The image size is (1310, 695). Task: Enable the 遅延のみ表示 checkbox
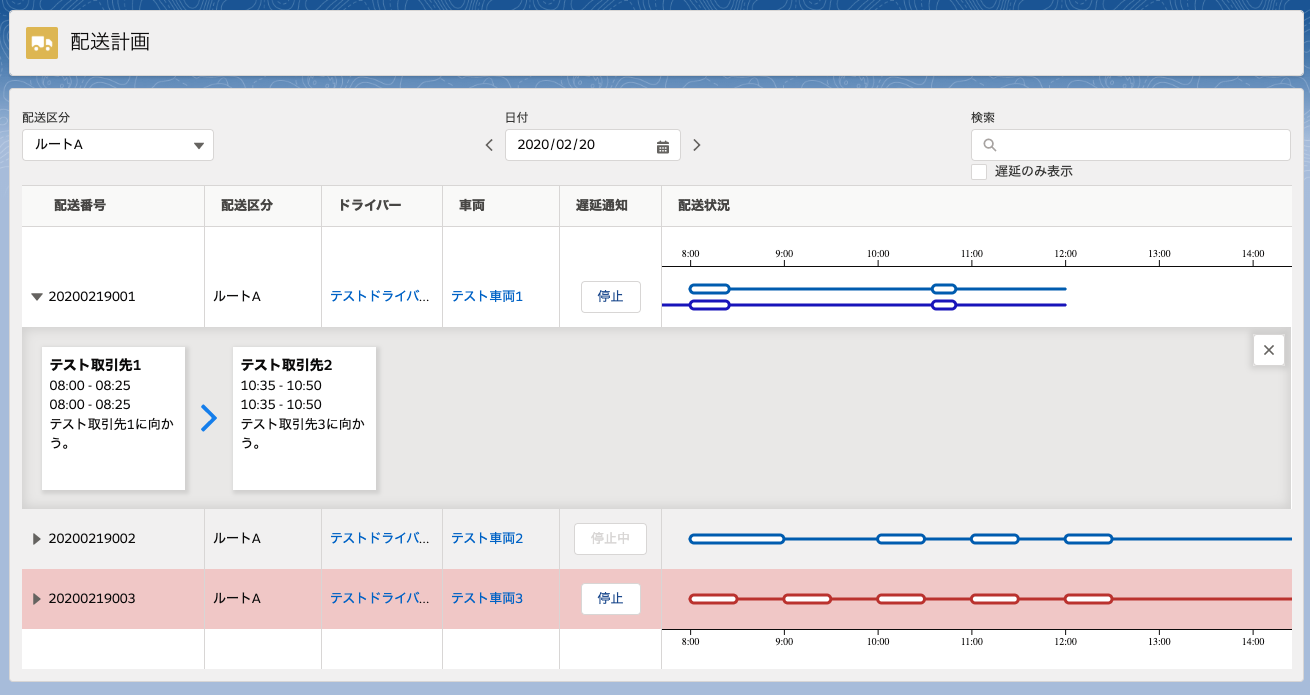979,172
